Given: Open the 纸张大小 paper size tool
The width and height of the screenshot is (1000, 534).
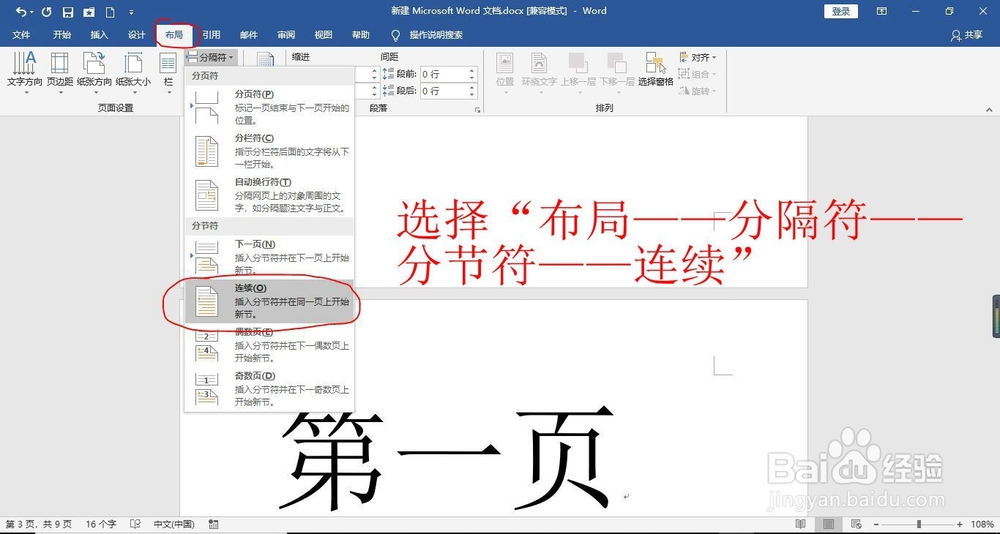Looking at the screenshot, I should point(133,73).
